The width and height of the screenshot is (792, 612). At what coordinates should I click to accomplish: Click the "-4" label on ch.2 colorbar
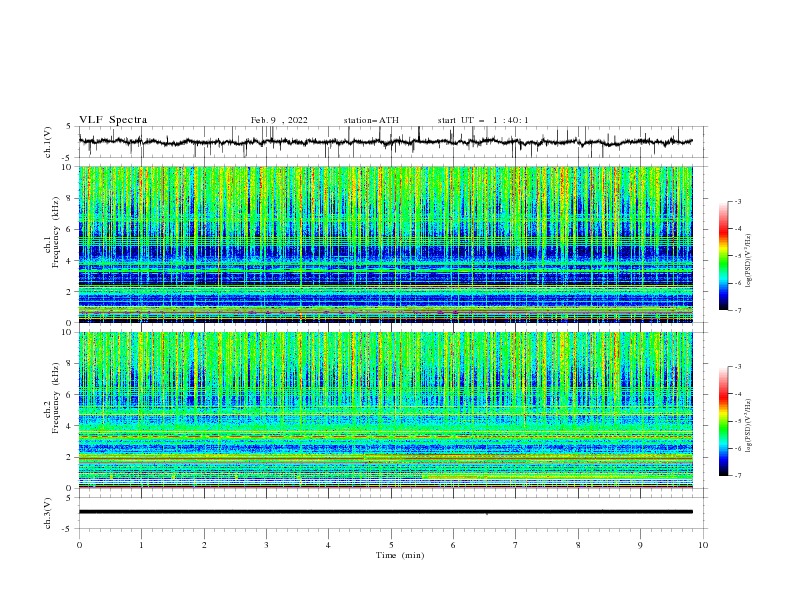click(x=738, y=394)
